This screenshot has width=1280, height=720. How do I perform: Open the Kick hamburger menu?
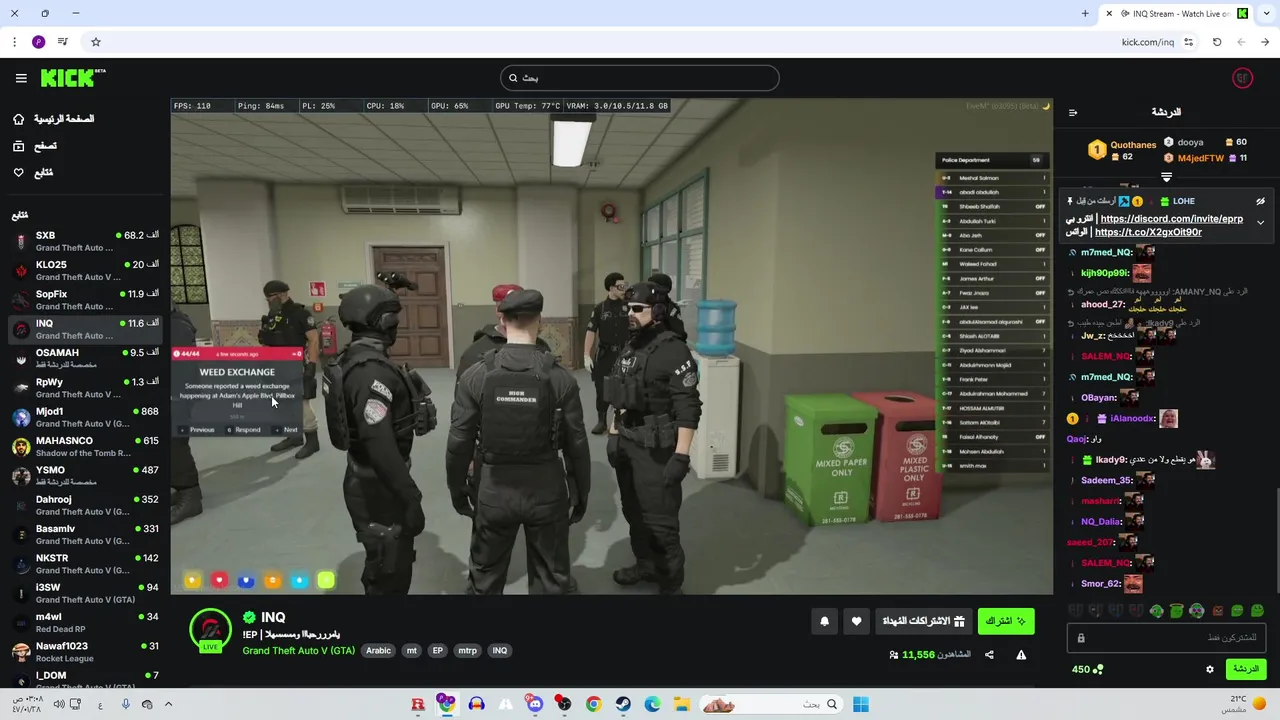pos(21,78)
